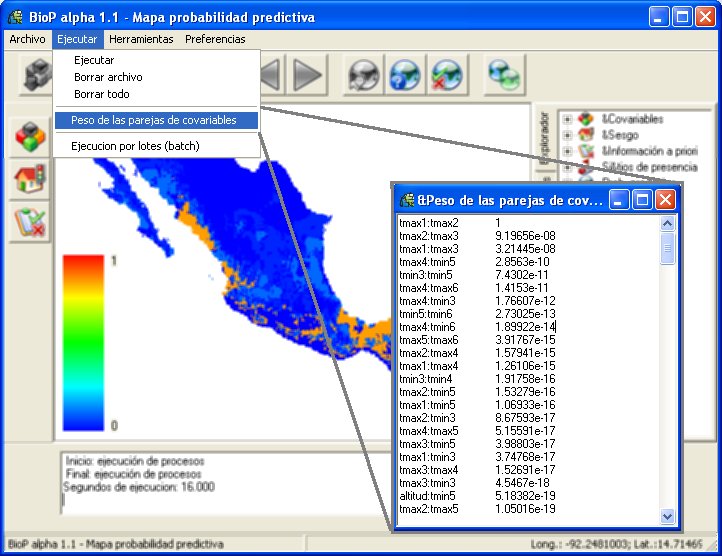The height and width of the screenshot is (556, 722).
Task: Minimize the Peso de las parejas window
Action: pyautogui.click(x=618, y=200)
